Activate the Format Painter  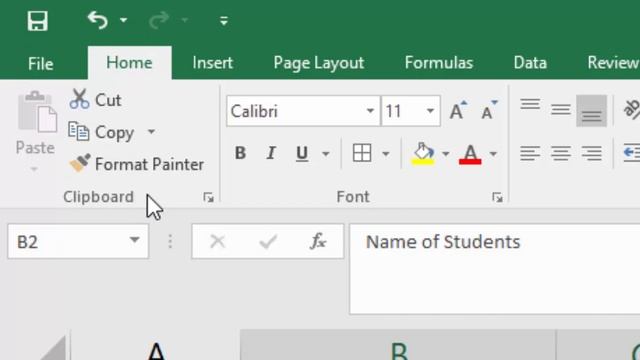tap(137, 164)
